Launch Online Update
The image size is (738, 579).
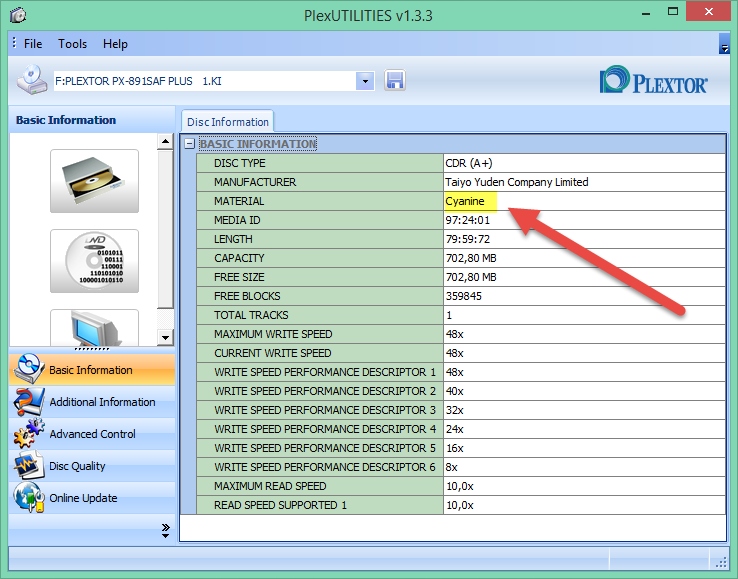83,498
